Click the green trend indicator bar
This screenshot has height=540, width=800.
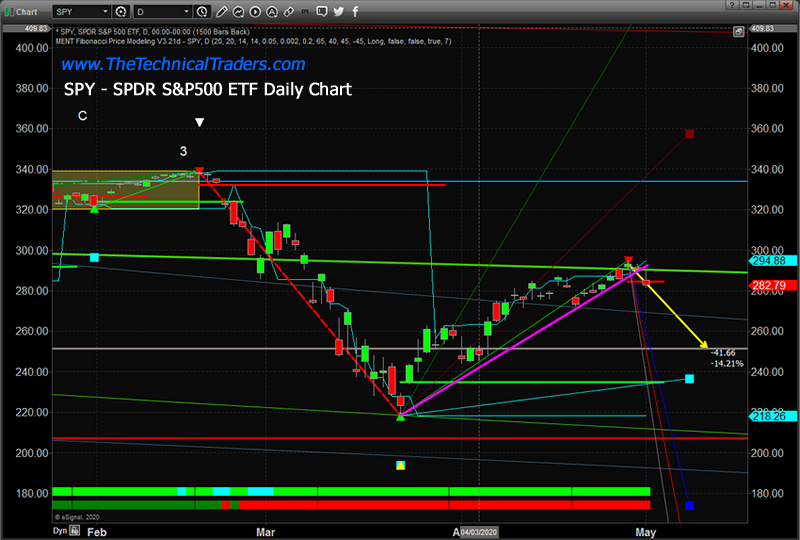(351, 492)
